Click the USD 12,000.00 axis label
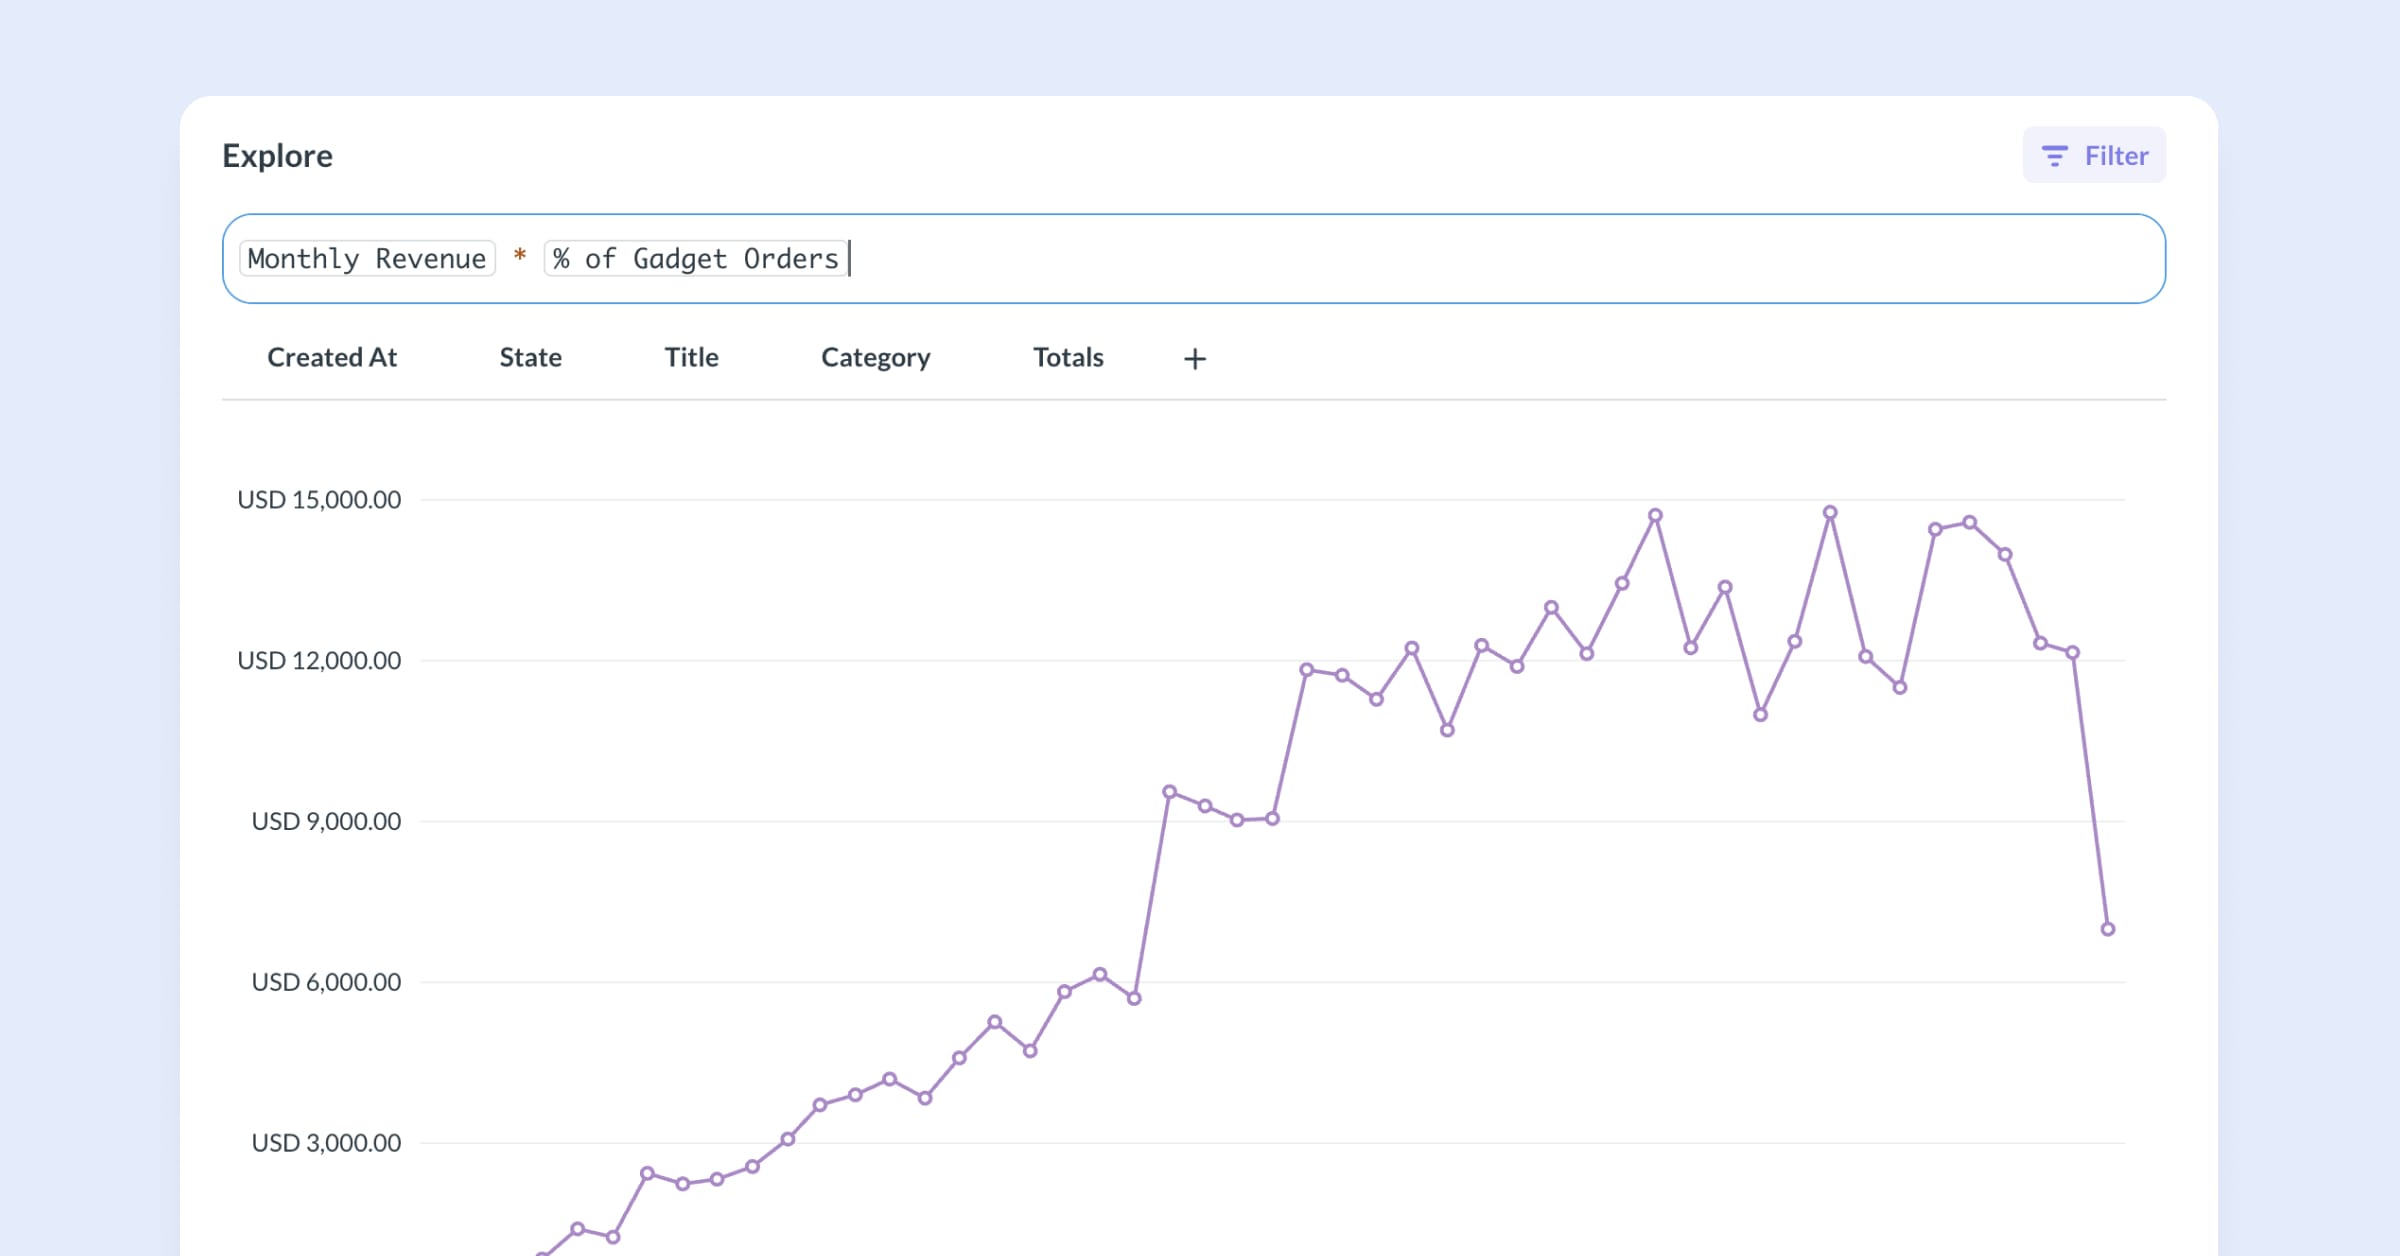2400x1256 pixels. pyautogui.click(x=319, y=660)
